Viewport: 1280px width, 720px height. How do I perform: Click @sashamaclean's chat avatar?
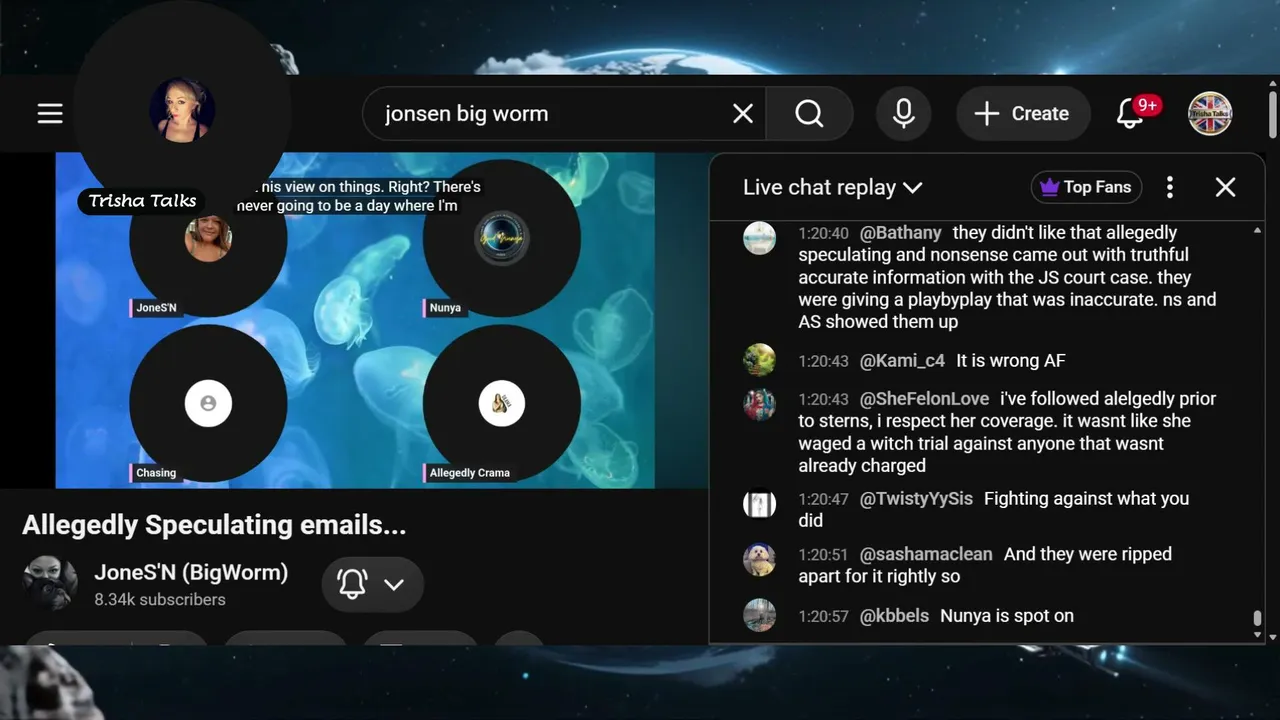click(760, 560)
